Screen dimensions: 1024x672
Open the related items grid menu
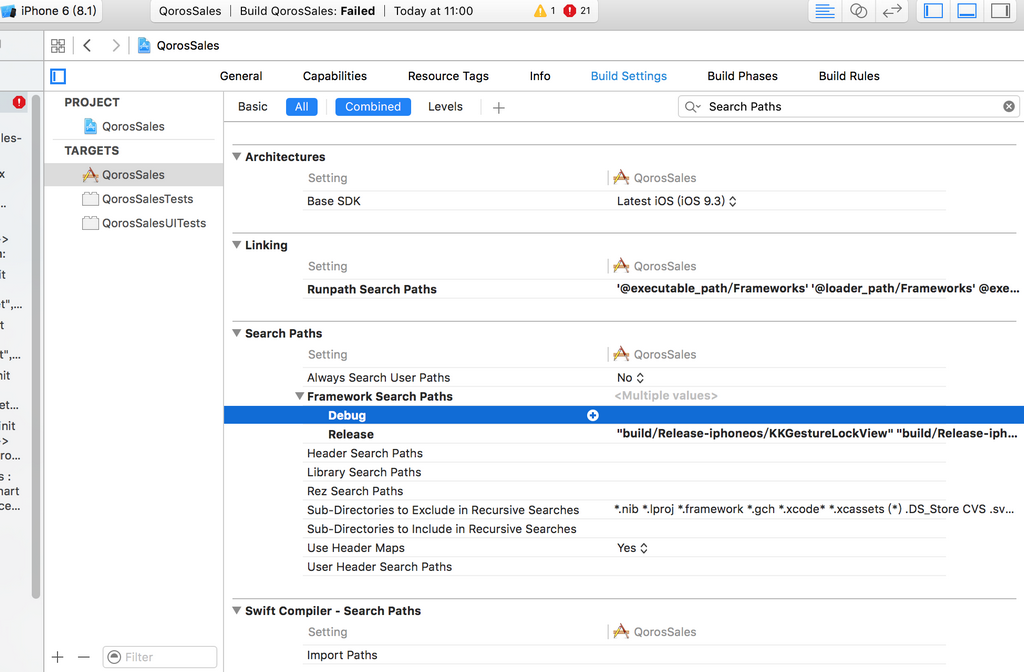pos(58,46)
